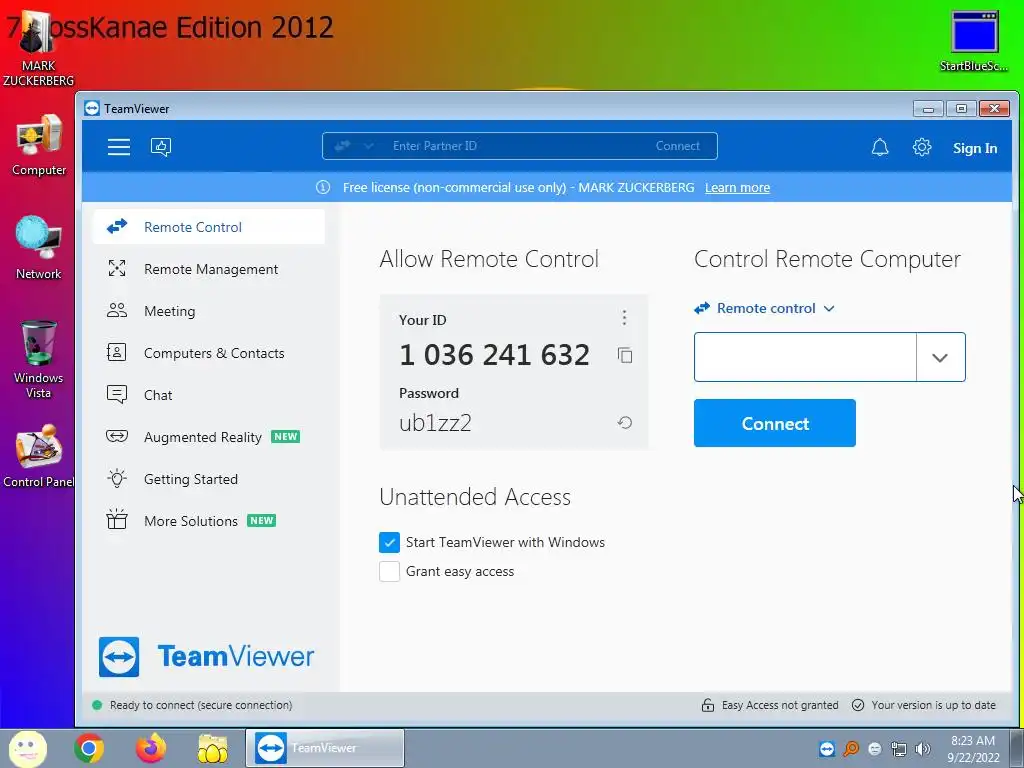Launch Chrome from the taskbar
Viewport: 1024px width, 768px height.
tap(89, 748)
